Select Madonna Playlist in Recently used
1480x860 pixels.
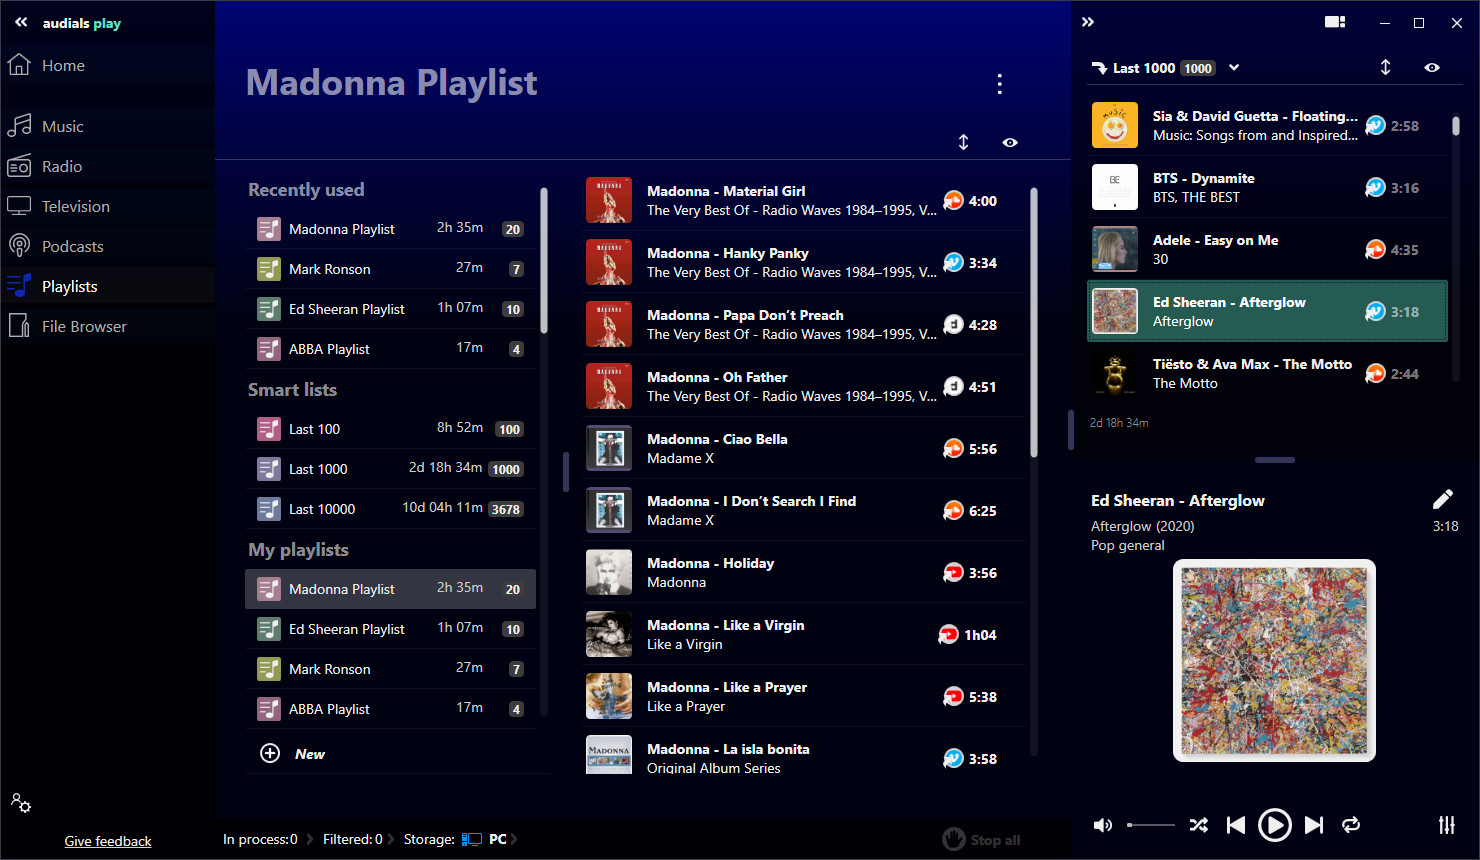pos(390,229)
